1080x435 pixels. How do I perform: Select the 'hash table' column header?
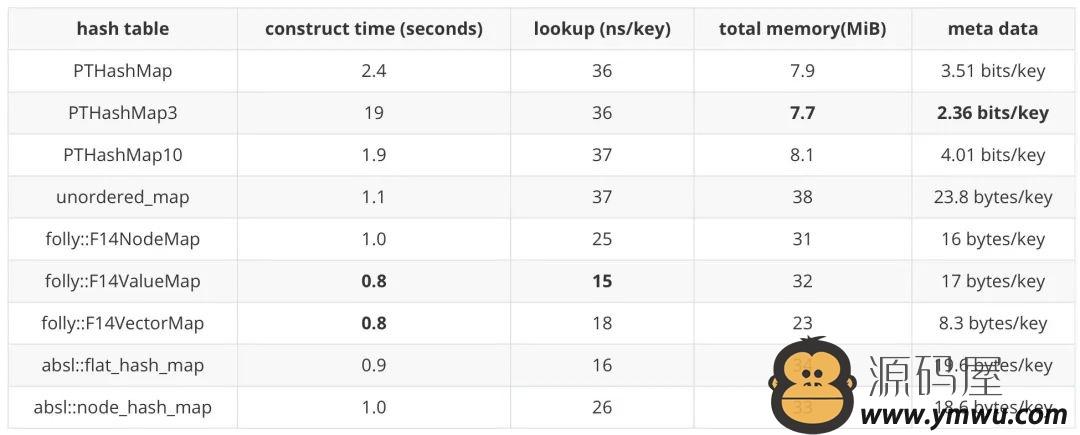tap(123, 29)
